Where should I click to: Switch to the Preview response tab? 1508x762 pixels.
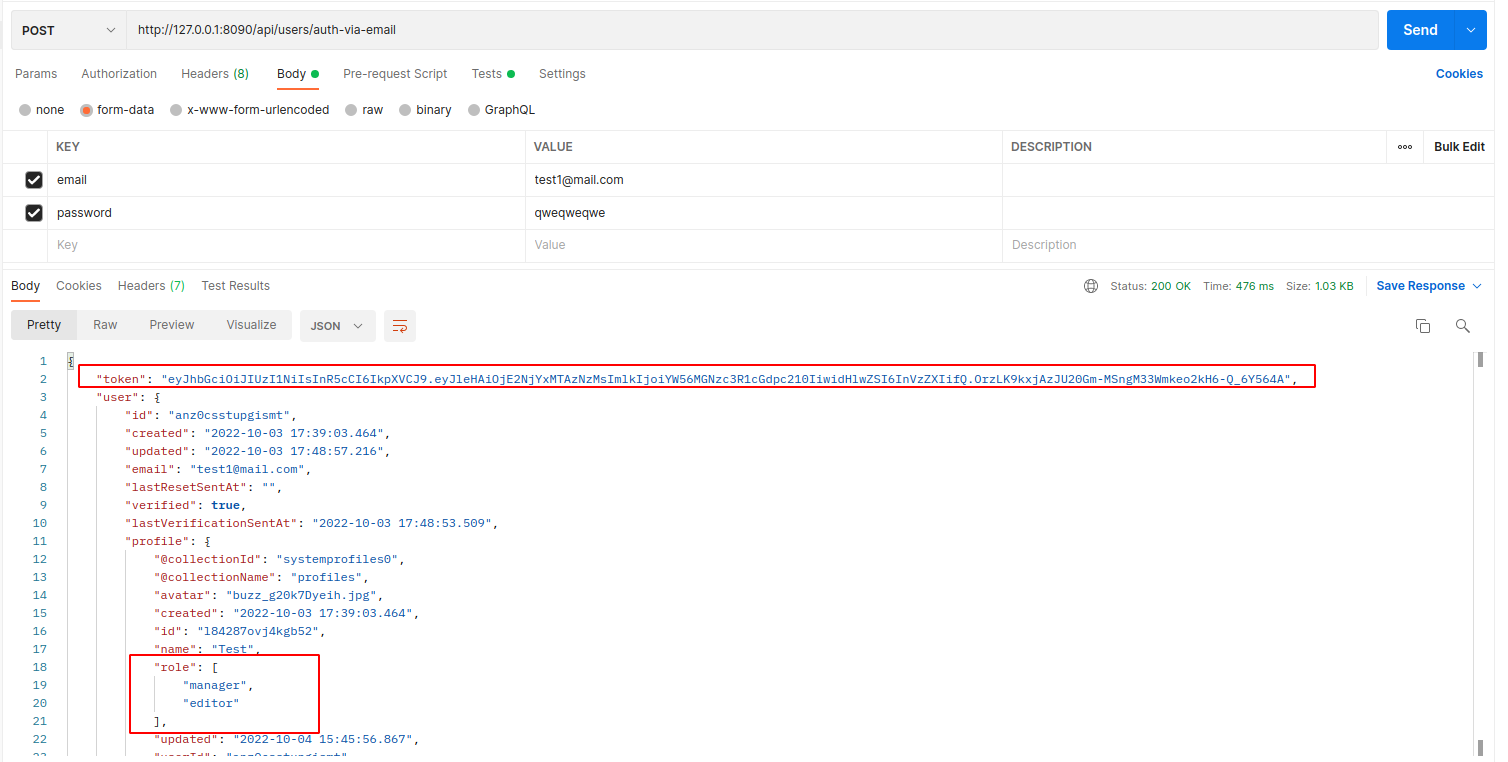171,324
